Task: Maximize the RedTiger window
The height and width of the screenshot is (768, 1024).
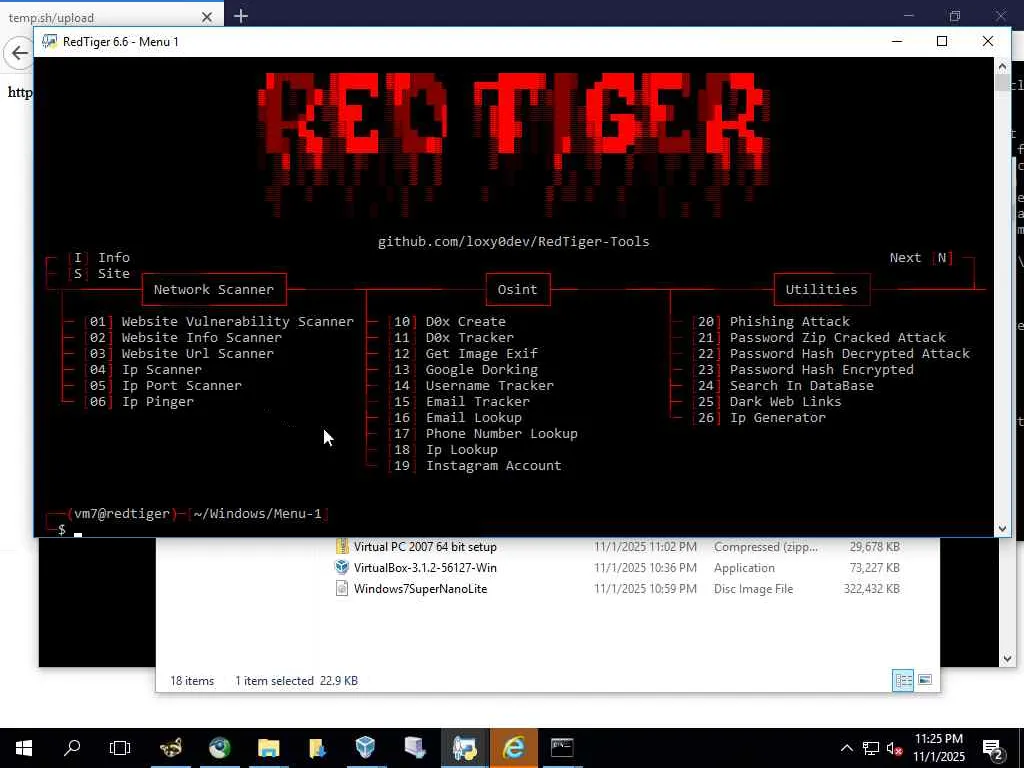Action: [x=942, y=41]
